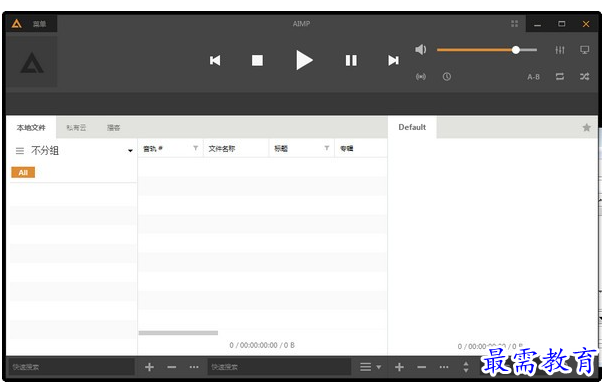605x392 pixels.
Task: Select the 本地文件 tab
Action: [31, 127]
